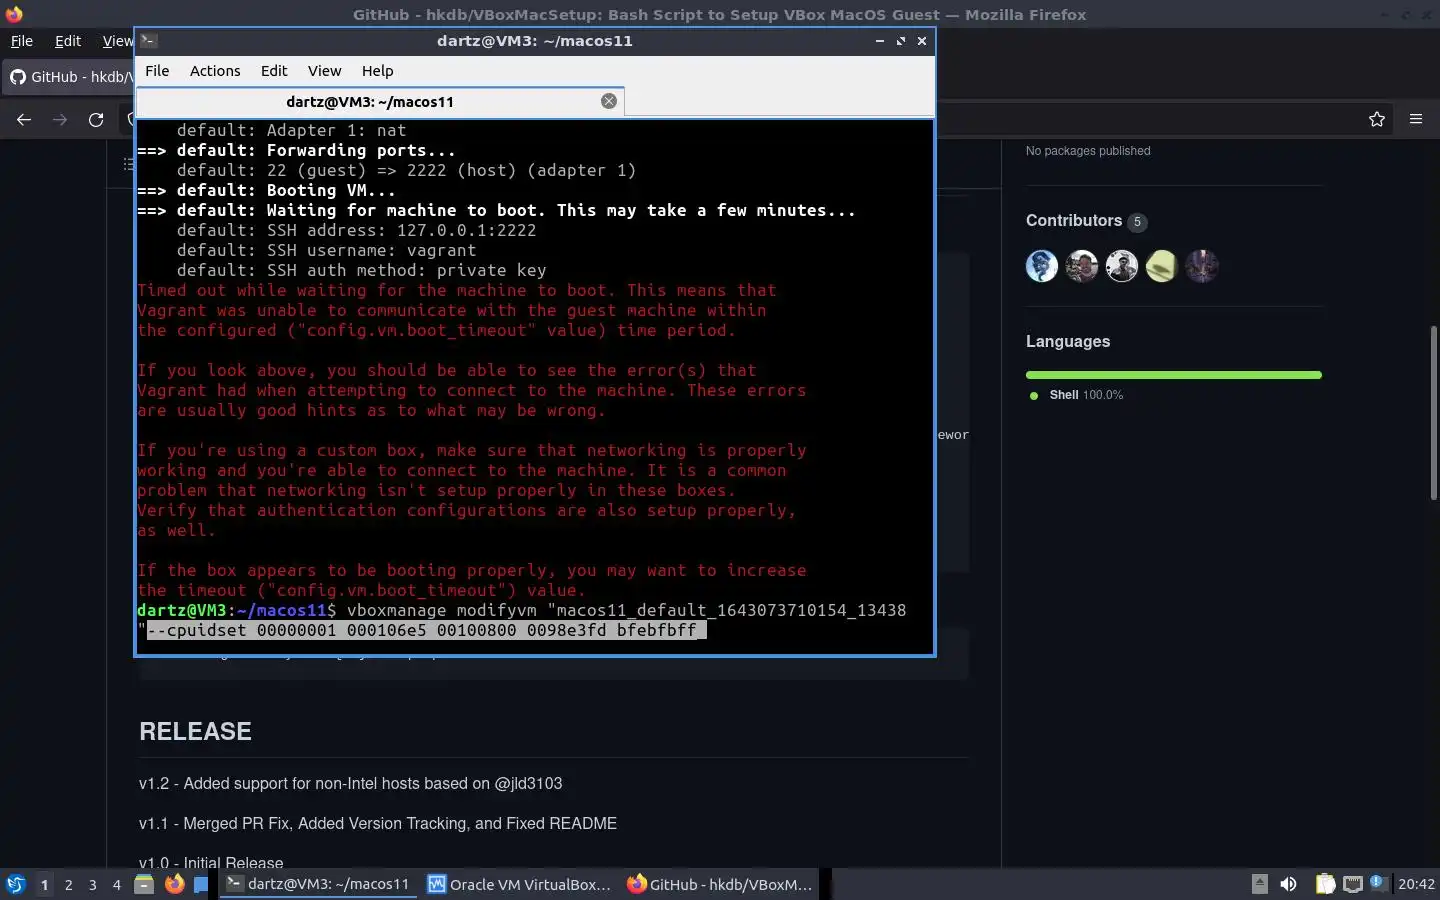Click the Firefox logo in the window title bar

point(14,14)
